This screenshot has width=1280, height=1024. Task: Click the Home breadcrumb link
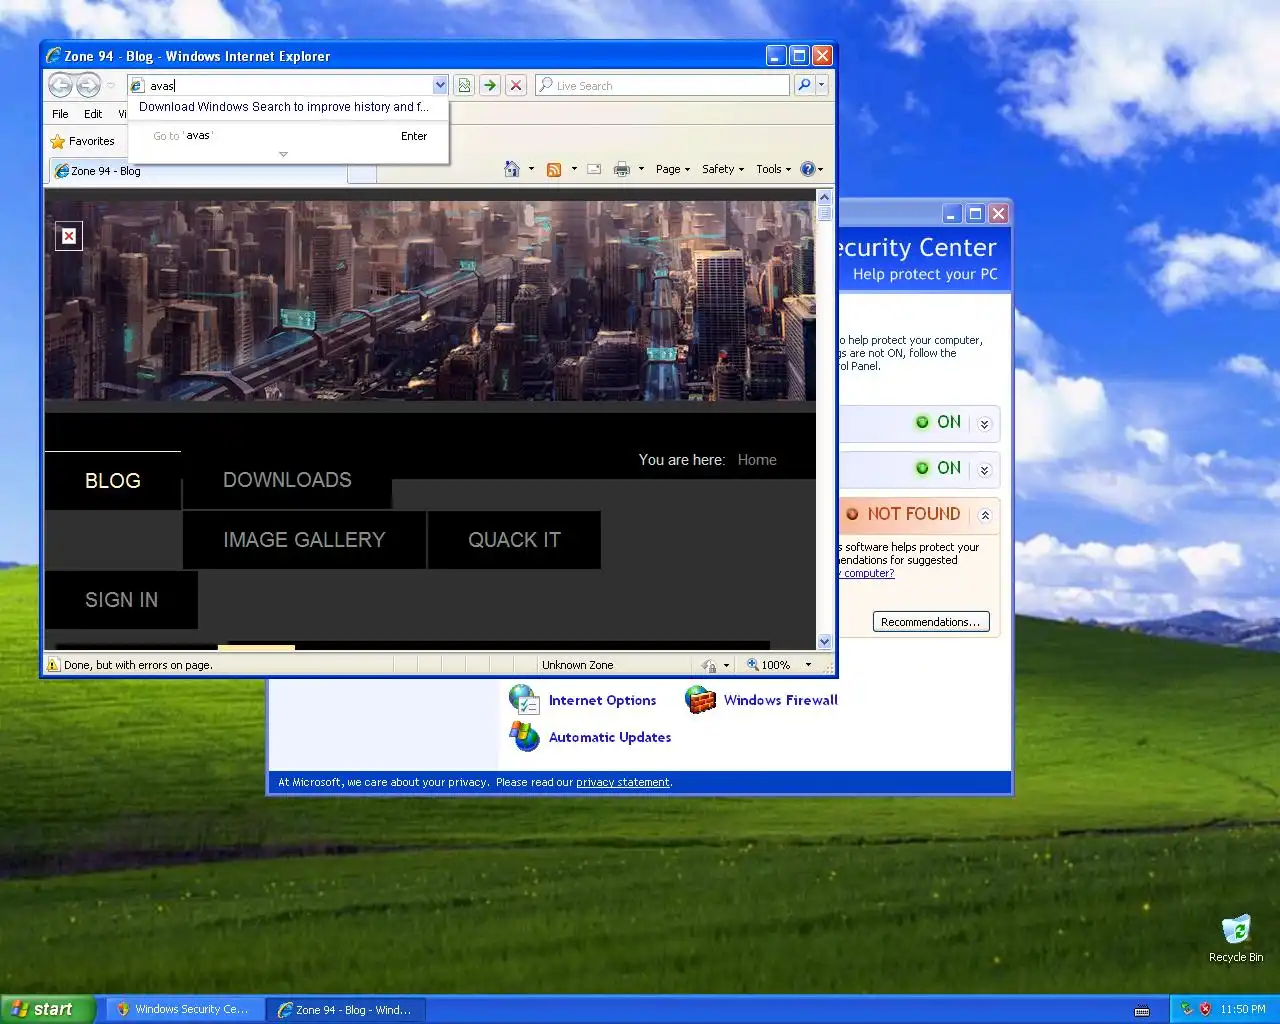pos(757,460)
